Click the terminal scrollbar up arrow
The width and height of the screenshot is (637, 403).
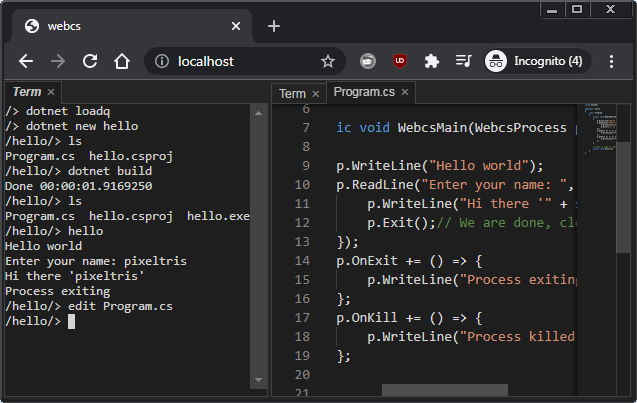point(258,113)
